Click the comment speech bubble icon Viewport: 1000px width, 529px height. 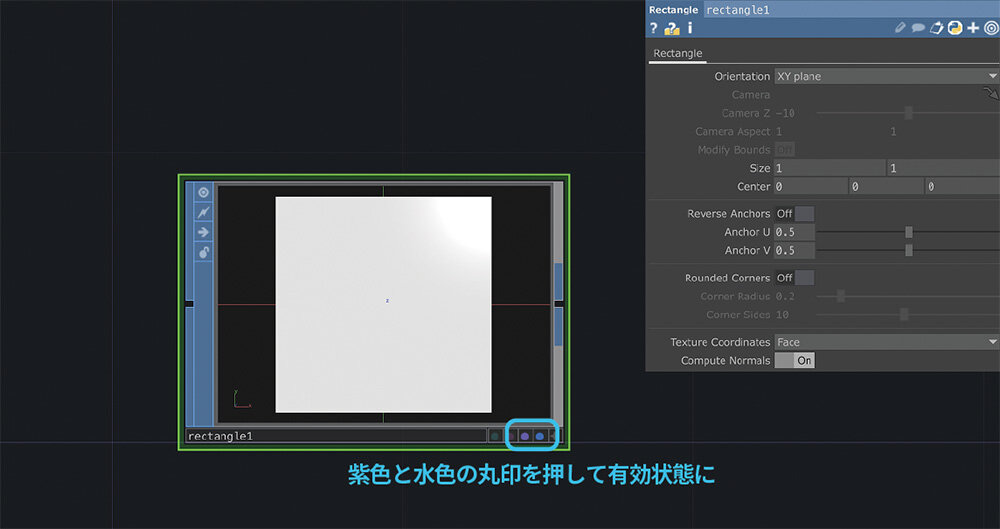(919, 29)
